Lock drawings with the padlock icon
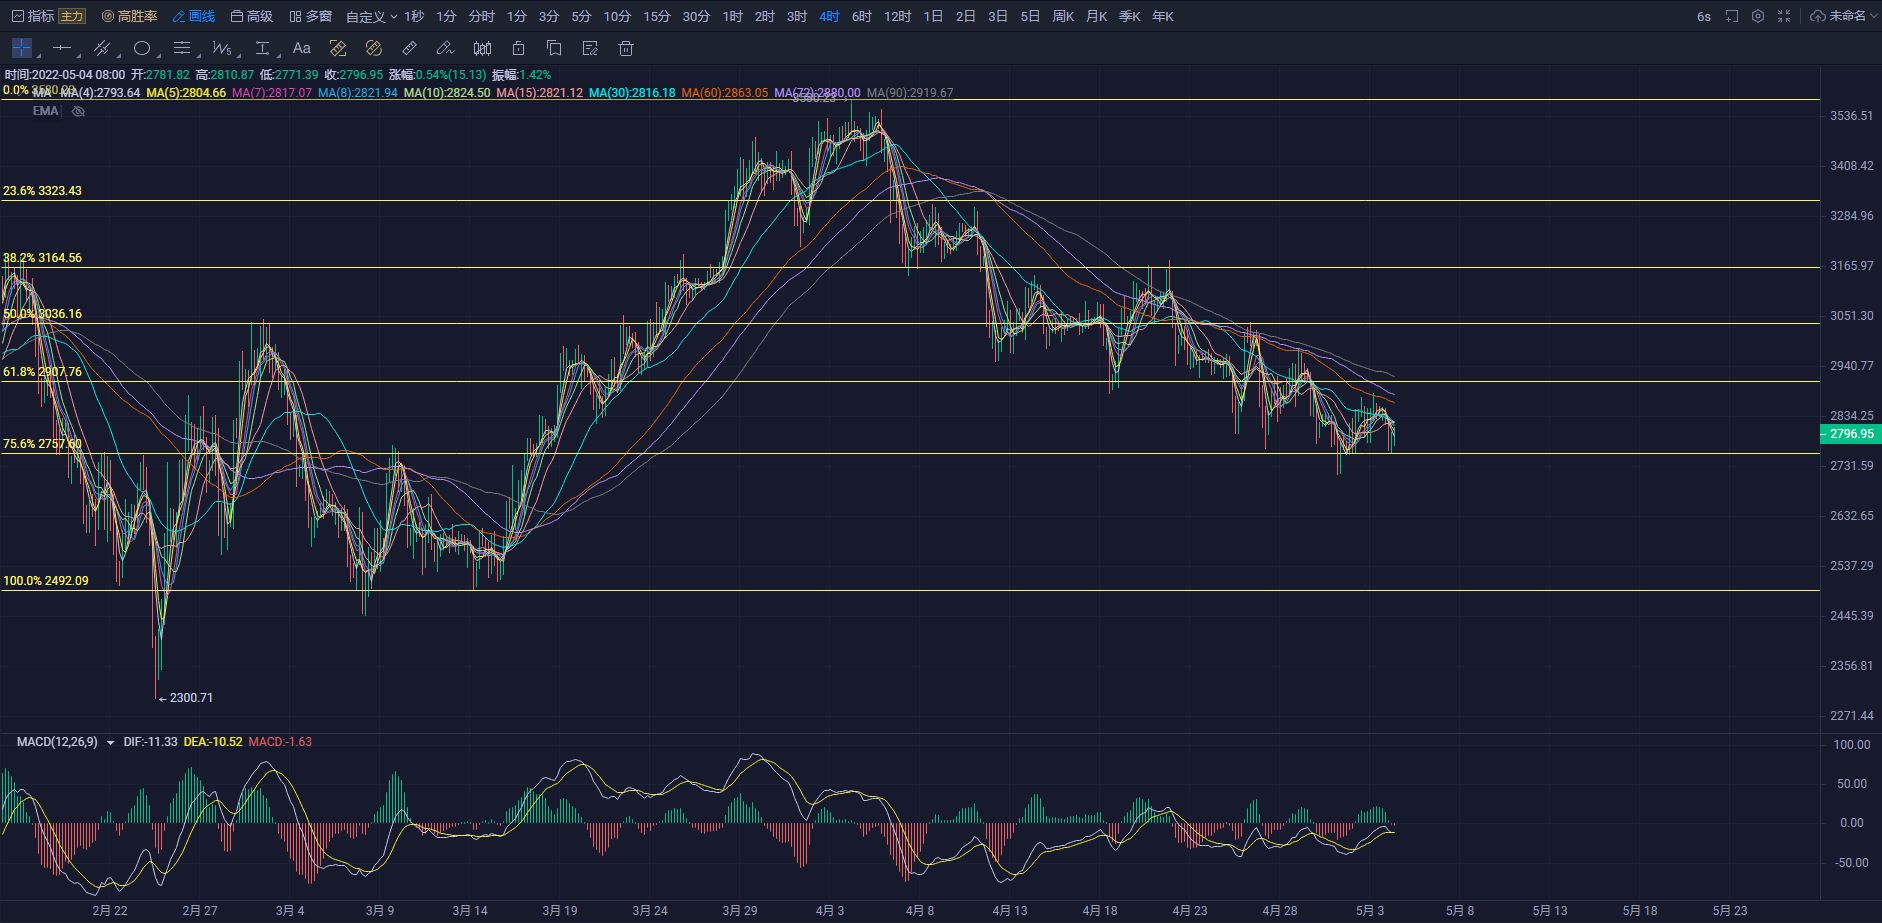This screenshot has width=1882, height=923. [x=518, y=48]
